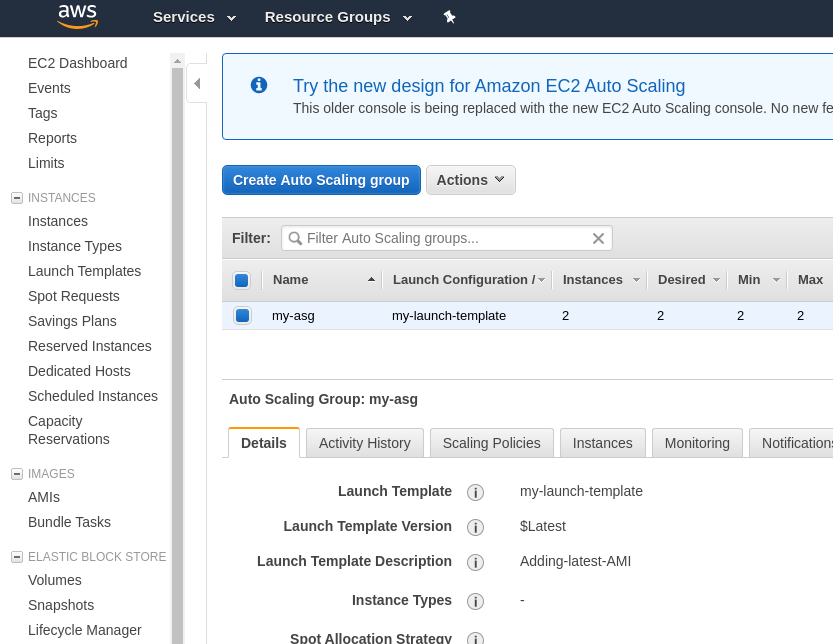Click Create Auto Scaling group button
This screenshot has width=833, height=644.
321,180
